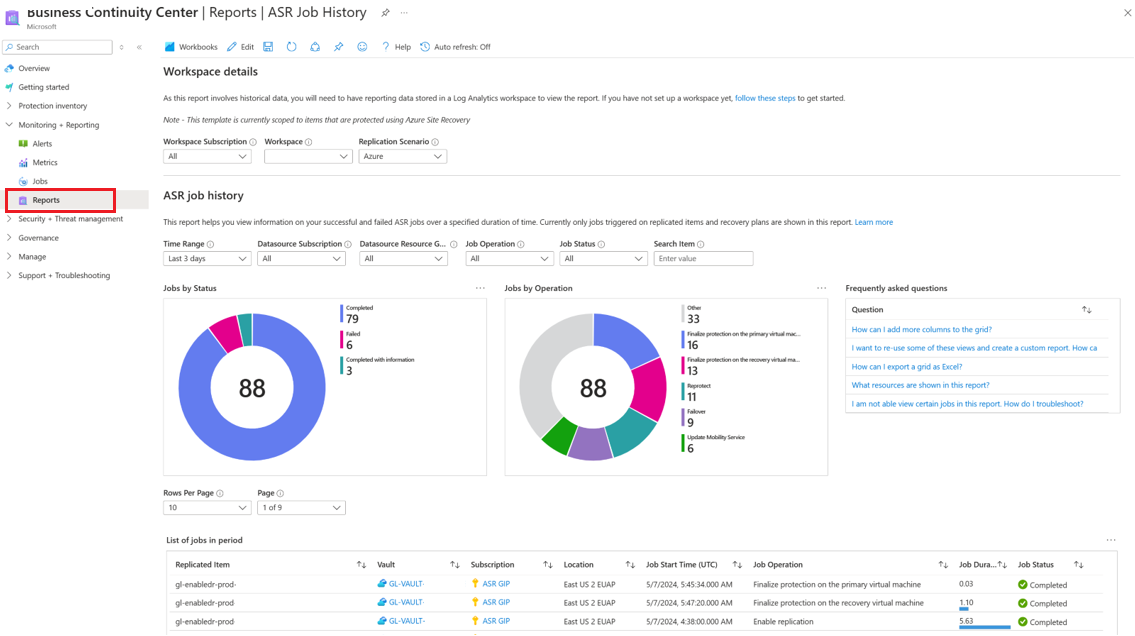Open Overview in the left menu
The width and height of the screenshot is (1135, 636).
click(x=34, y=69)
